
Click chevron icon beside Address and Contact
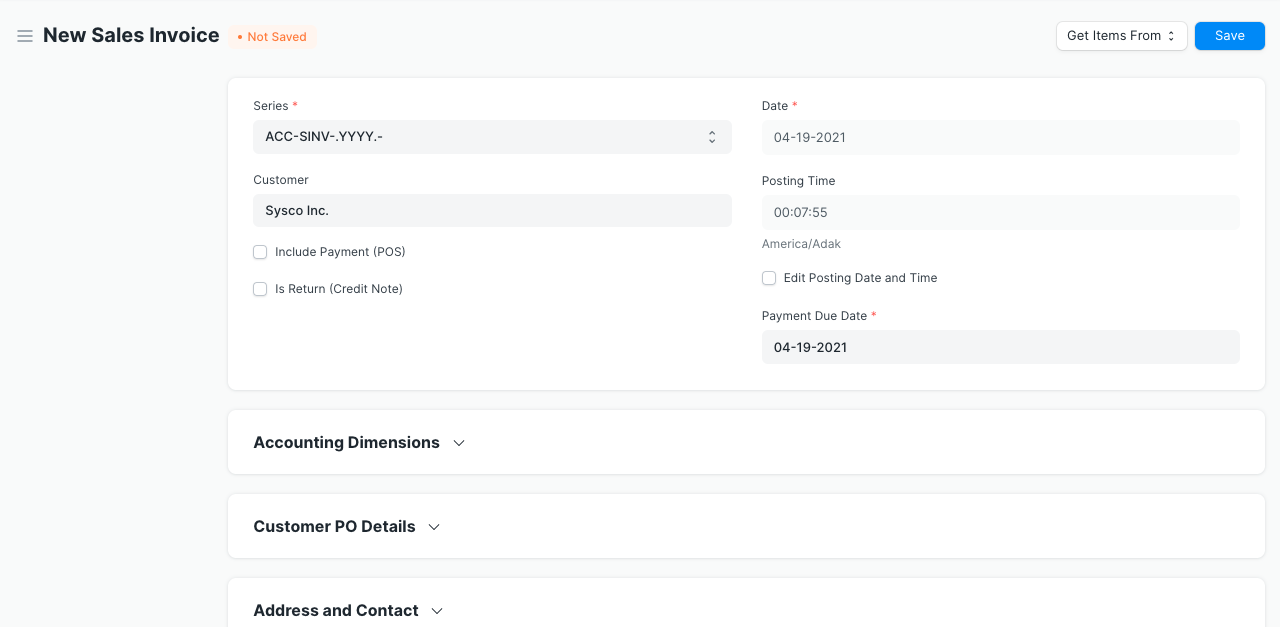pos(437,611)
